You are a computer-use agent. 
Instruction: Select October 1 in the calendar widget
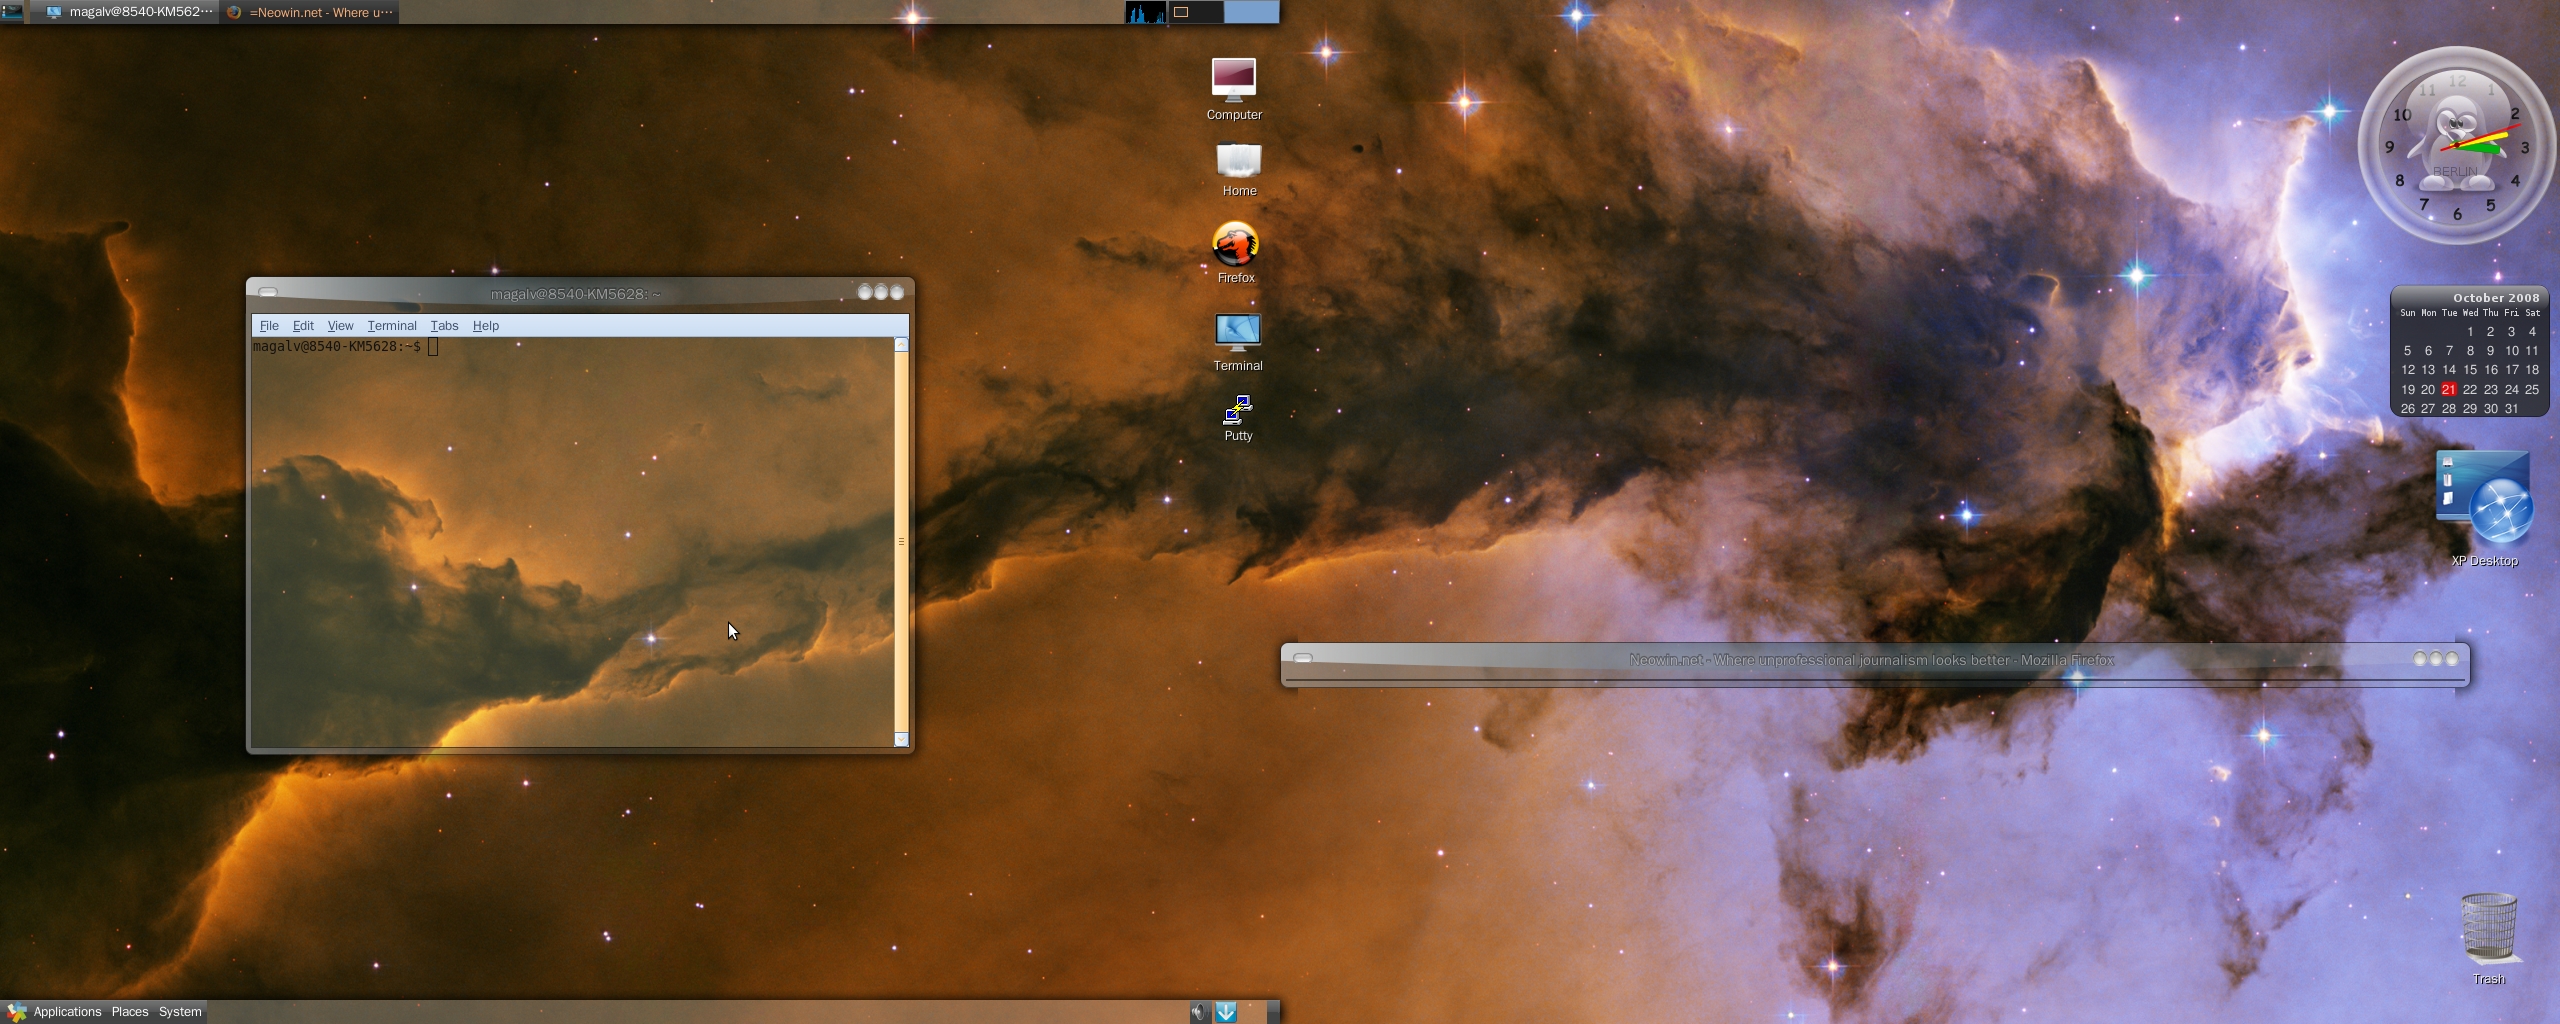point(2470,332)
